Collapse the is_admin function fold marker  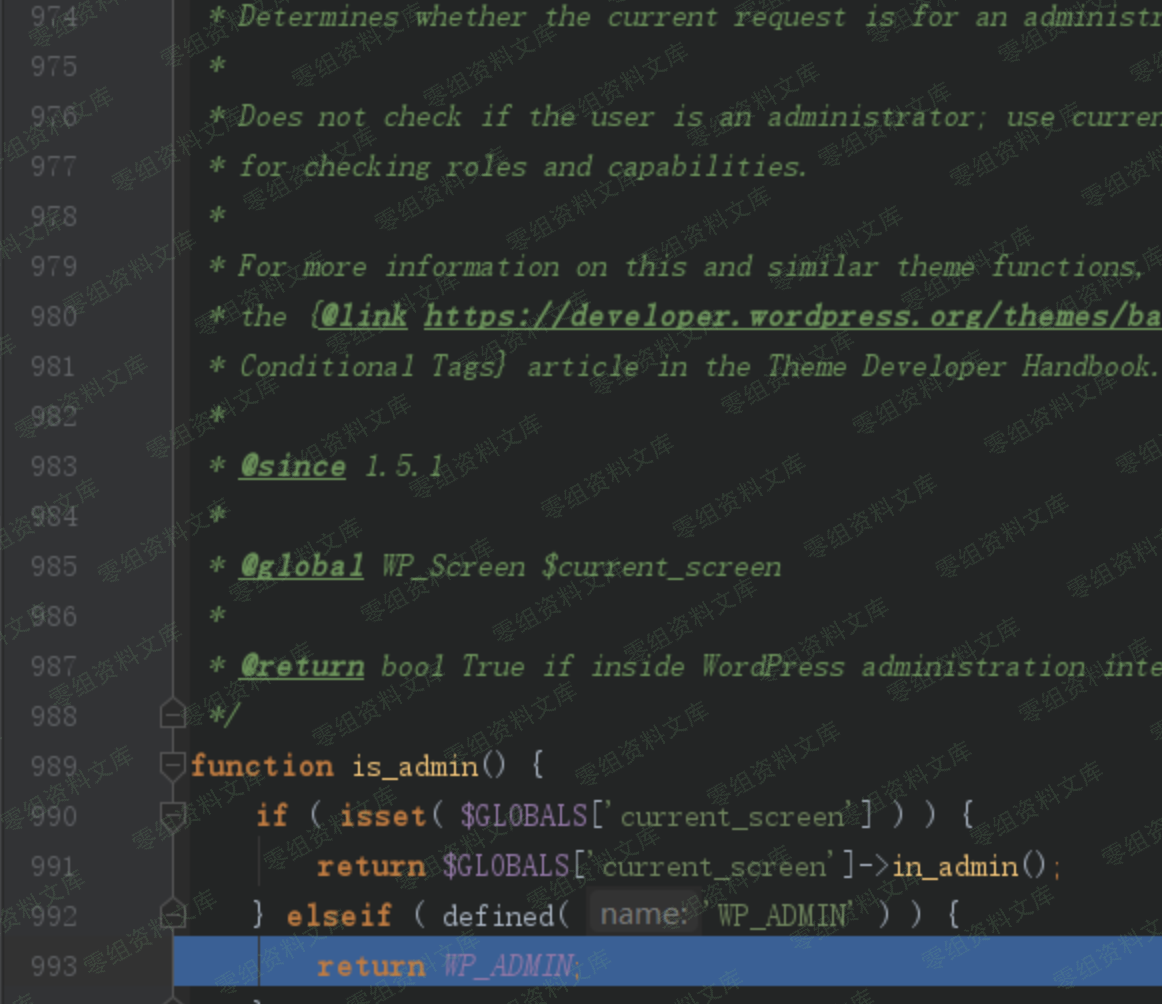[x=172, y=766]
